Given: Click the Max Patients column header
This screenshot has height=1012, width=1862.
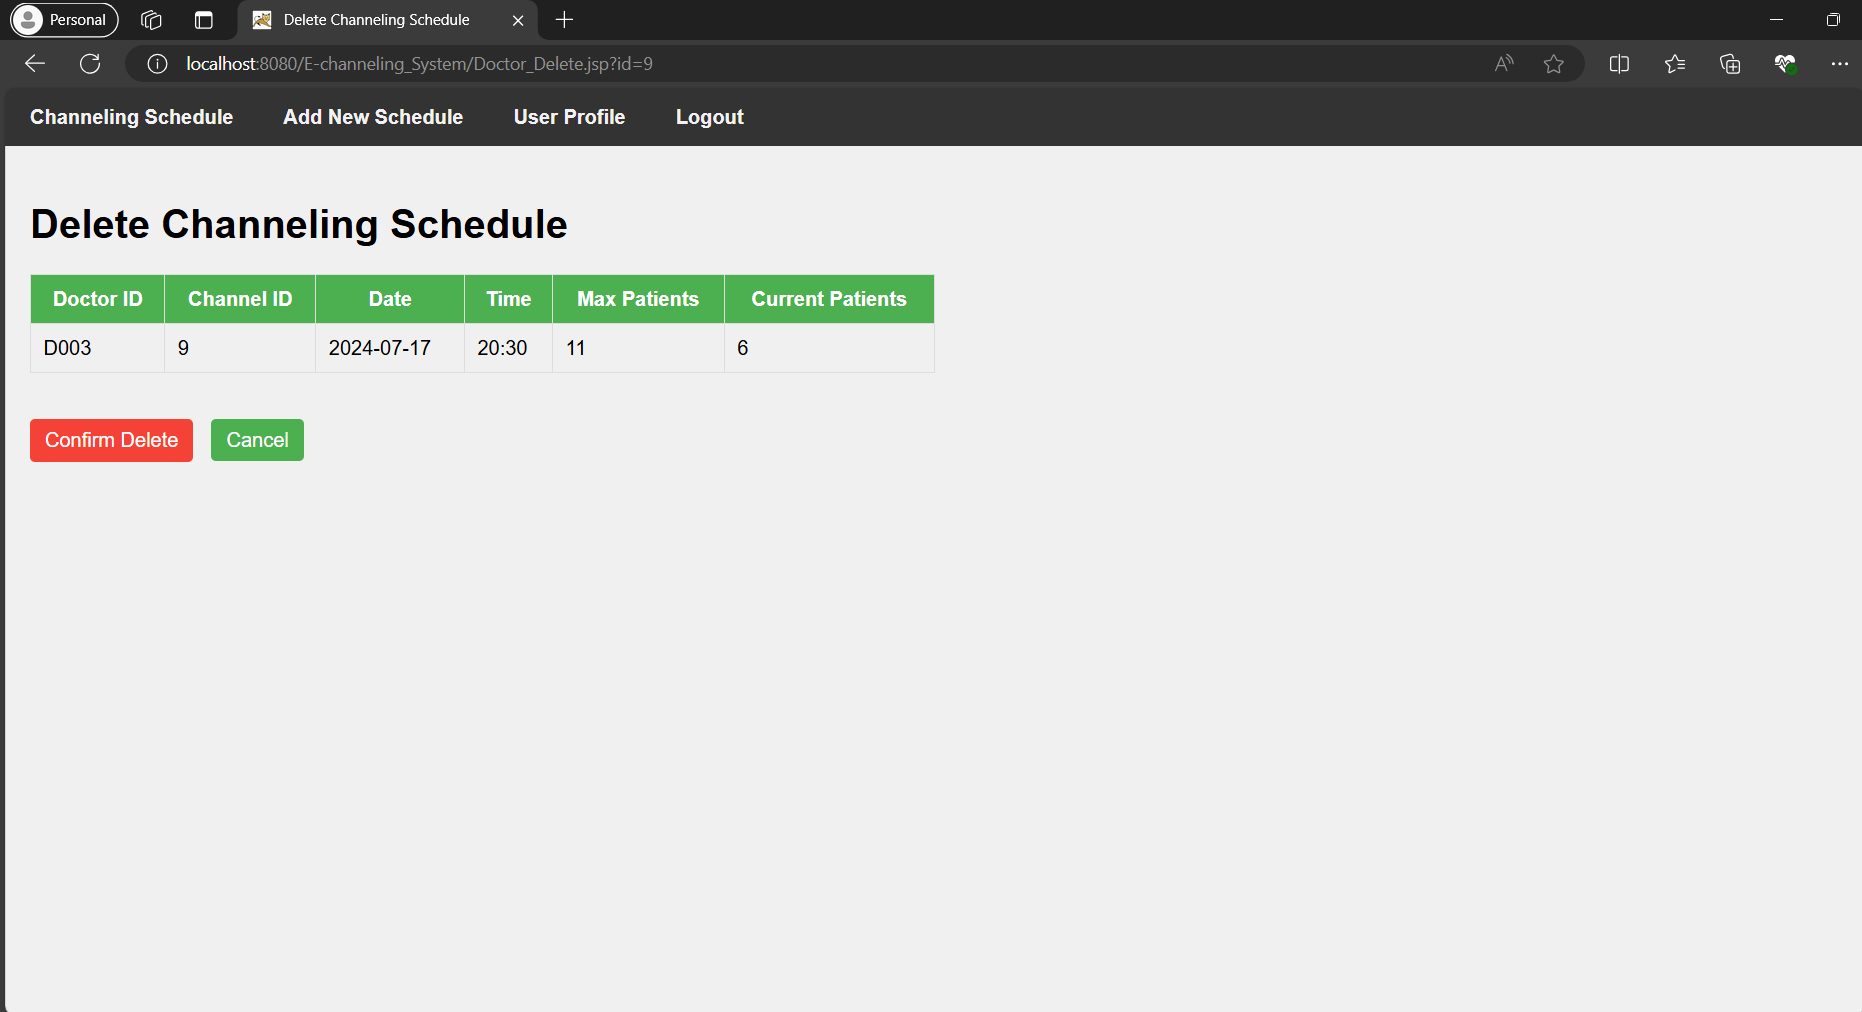Looking at the screenshot, I should (638, 299).
